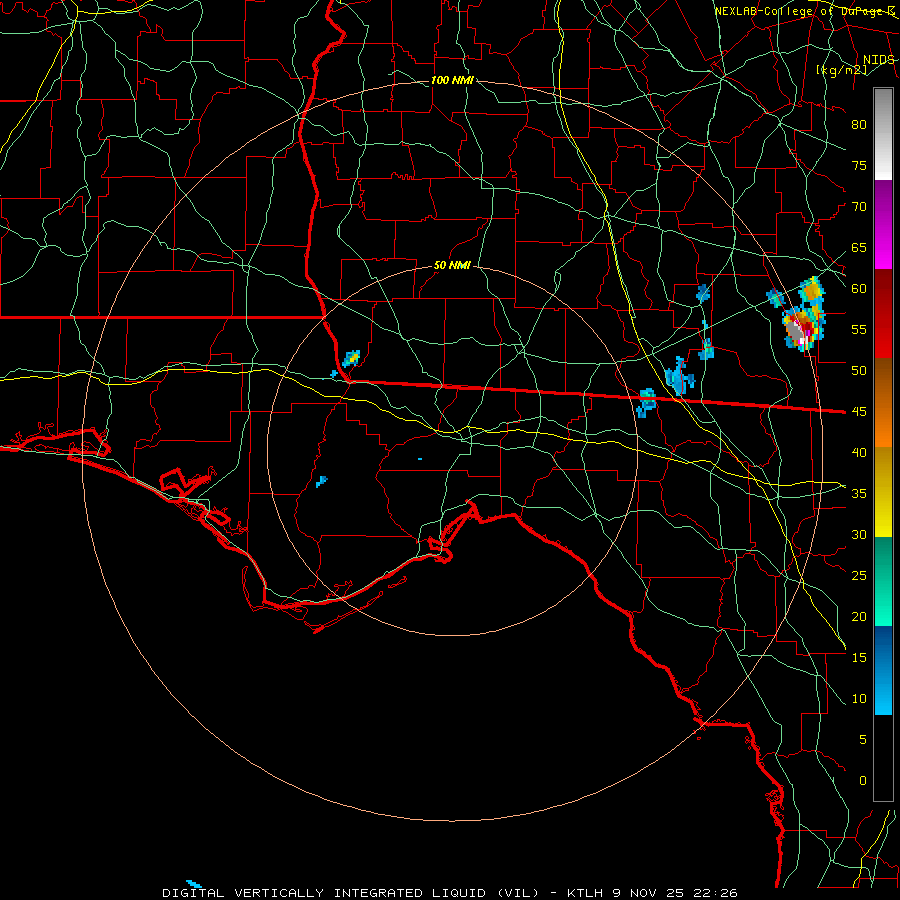Click the "55" value on the color scale

(x=859, y=330)
